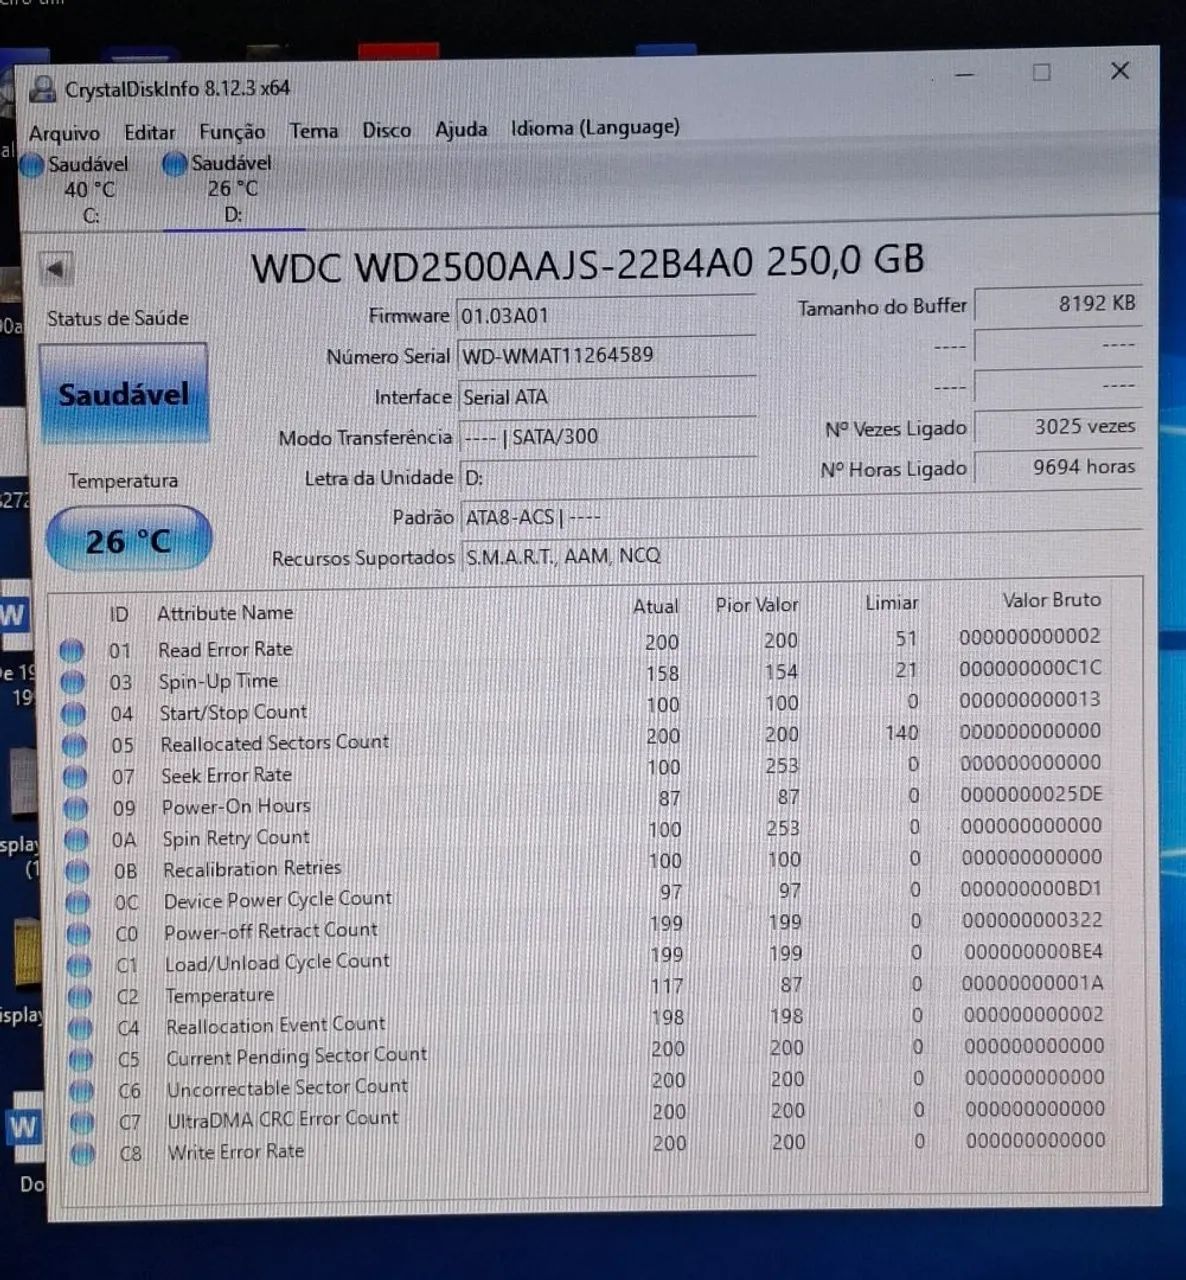This screenshot has height=1280, width=1186.
Task: Click the 26 °C temperature button
Action: [128, 541]
